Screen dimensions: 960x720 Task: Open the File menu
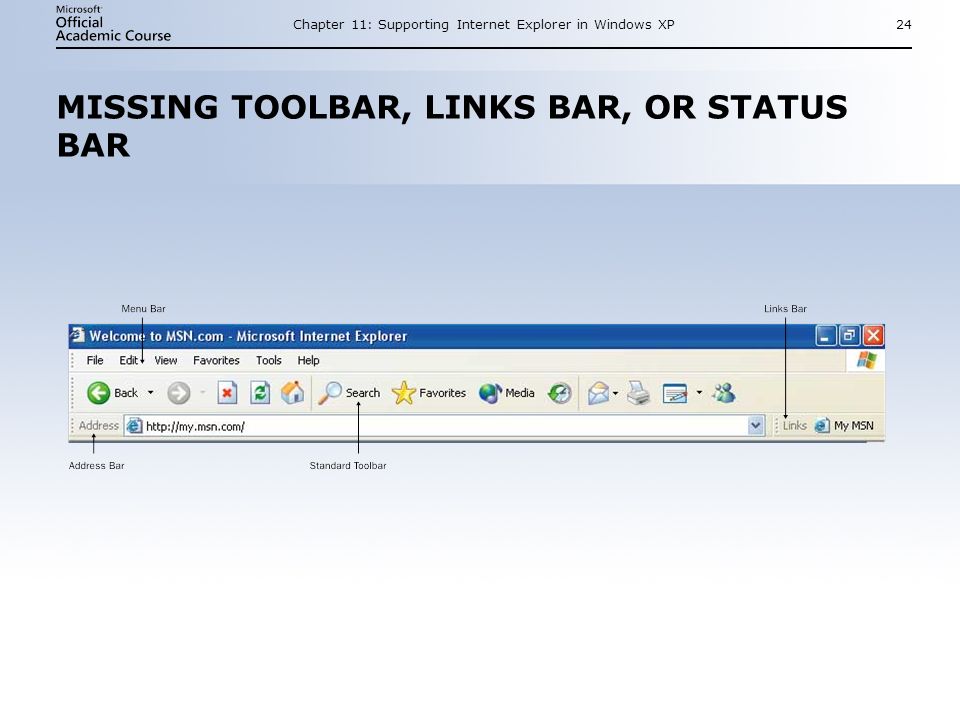[x=95, y=361]
